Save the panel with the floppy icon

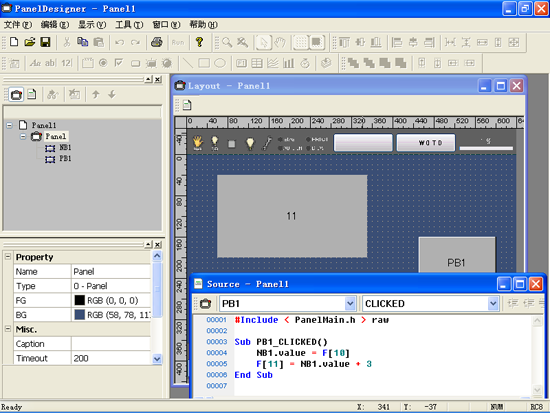pyautogui.click(x=45, y=42)
